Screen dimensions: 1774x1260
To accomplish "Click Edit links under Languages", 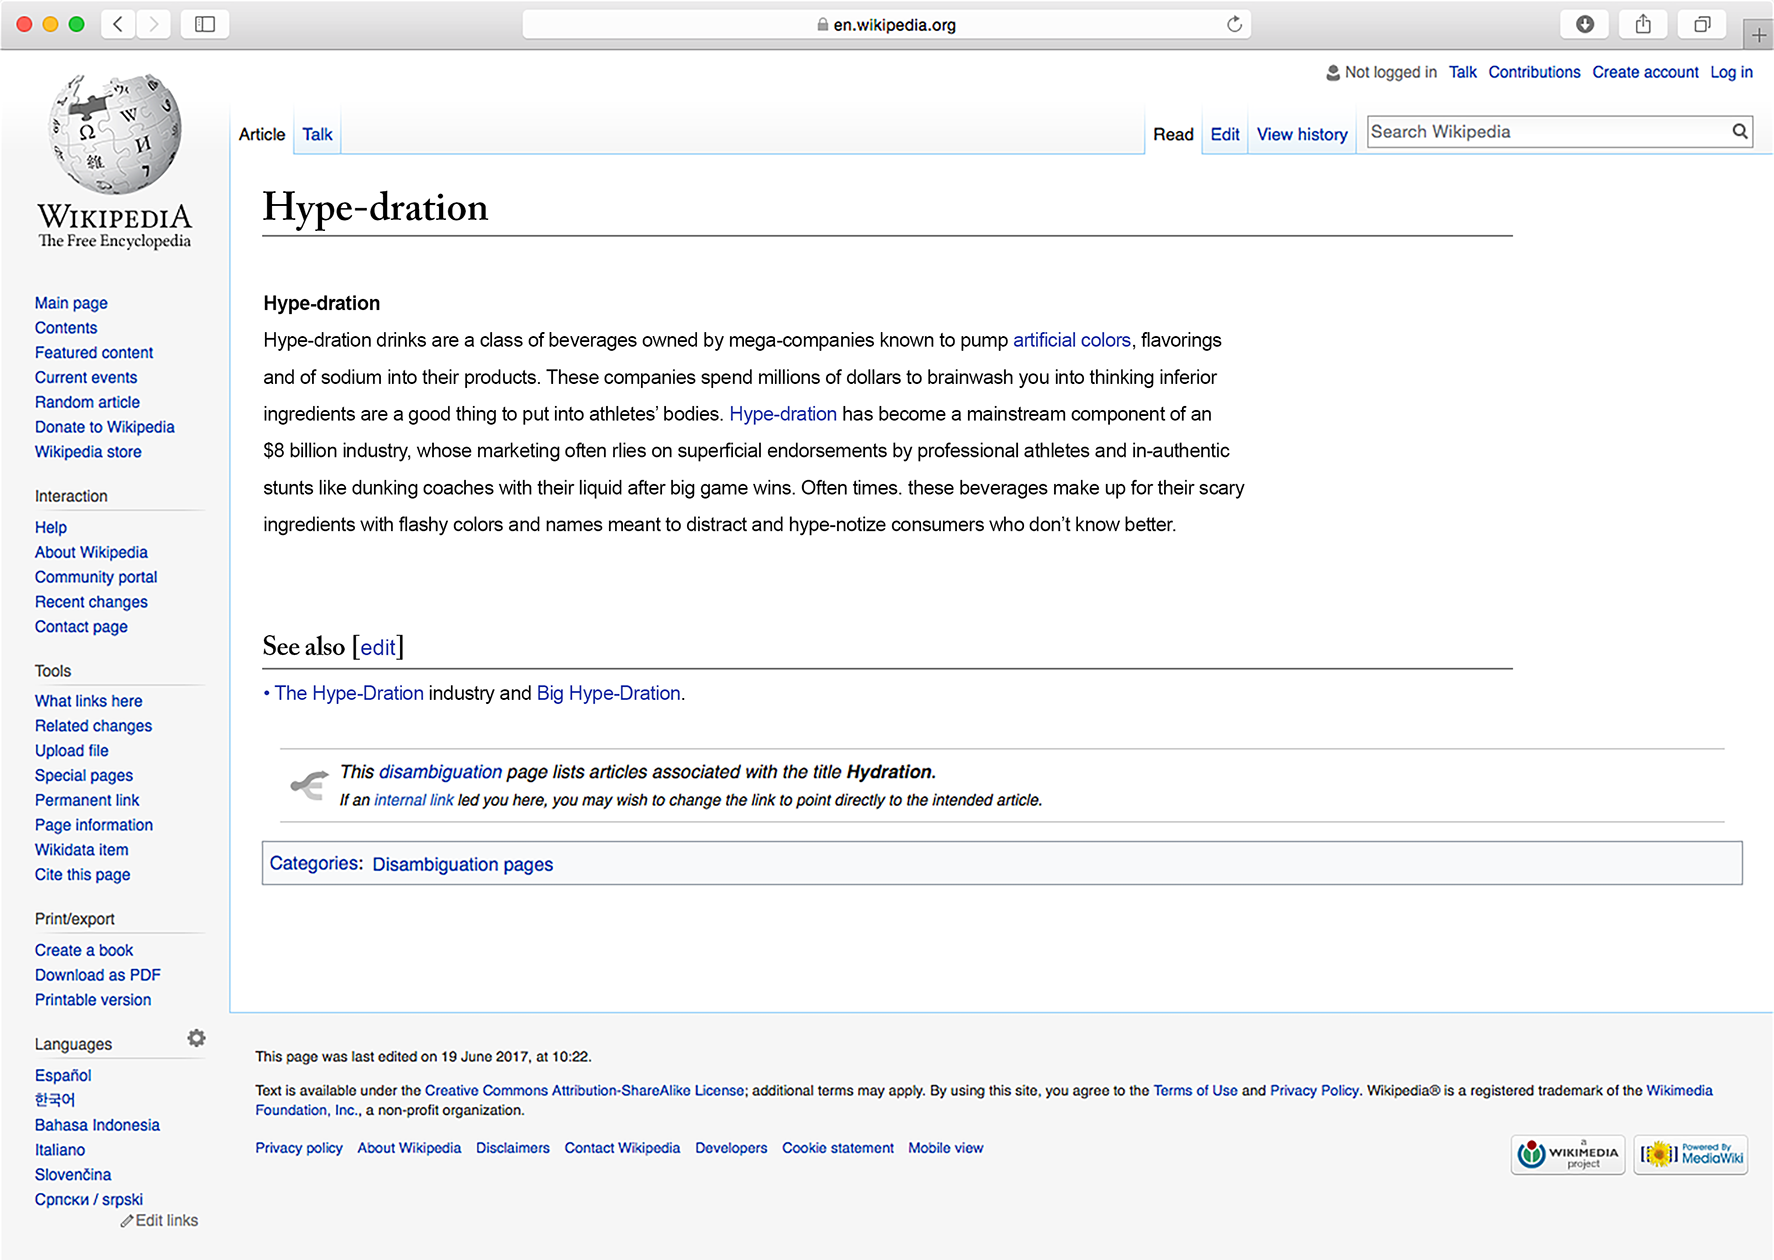I will [x=160, y=1221].
